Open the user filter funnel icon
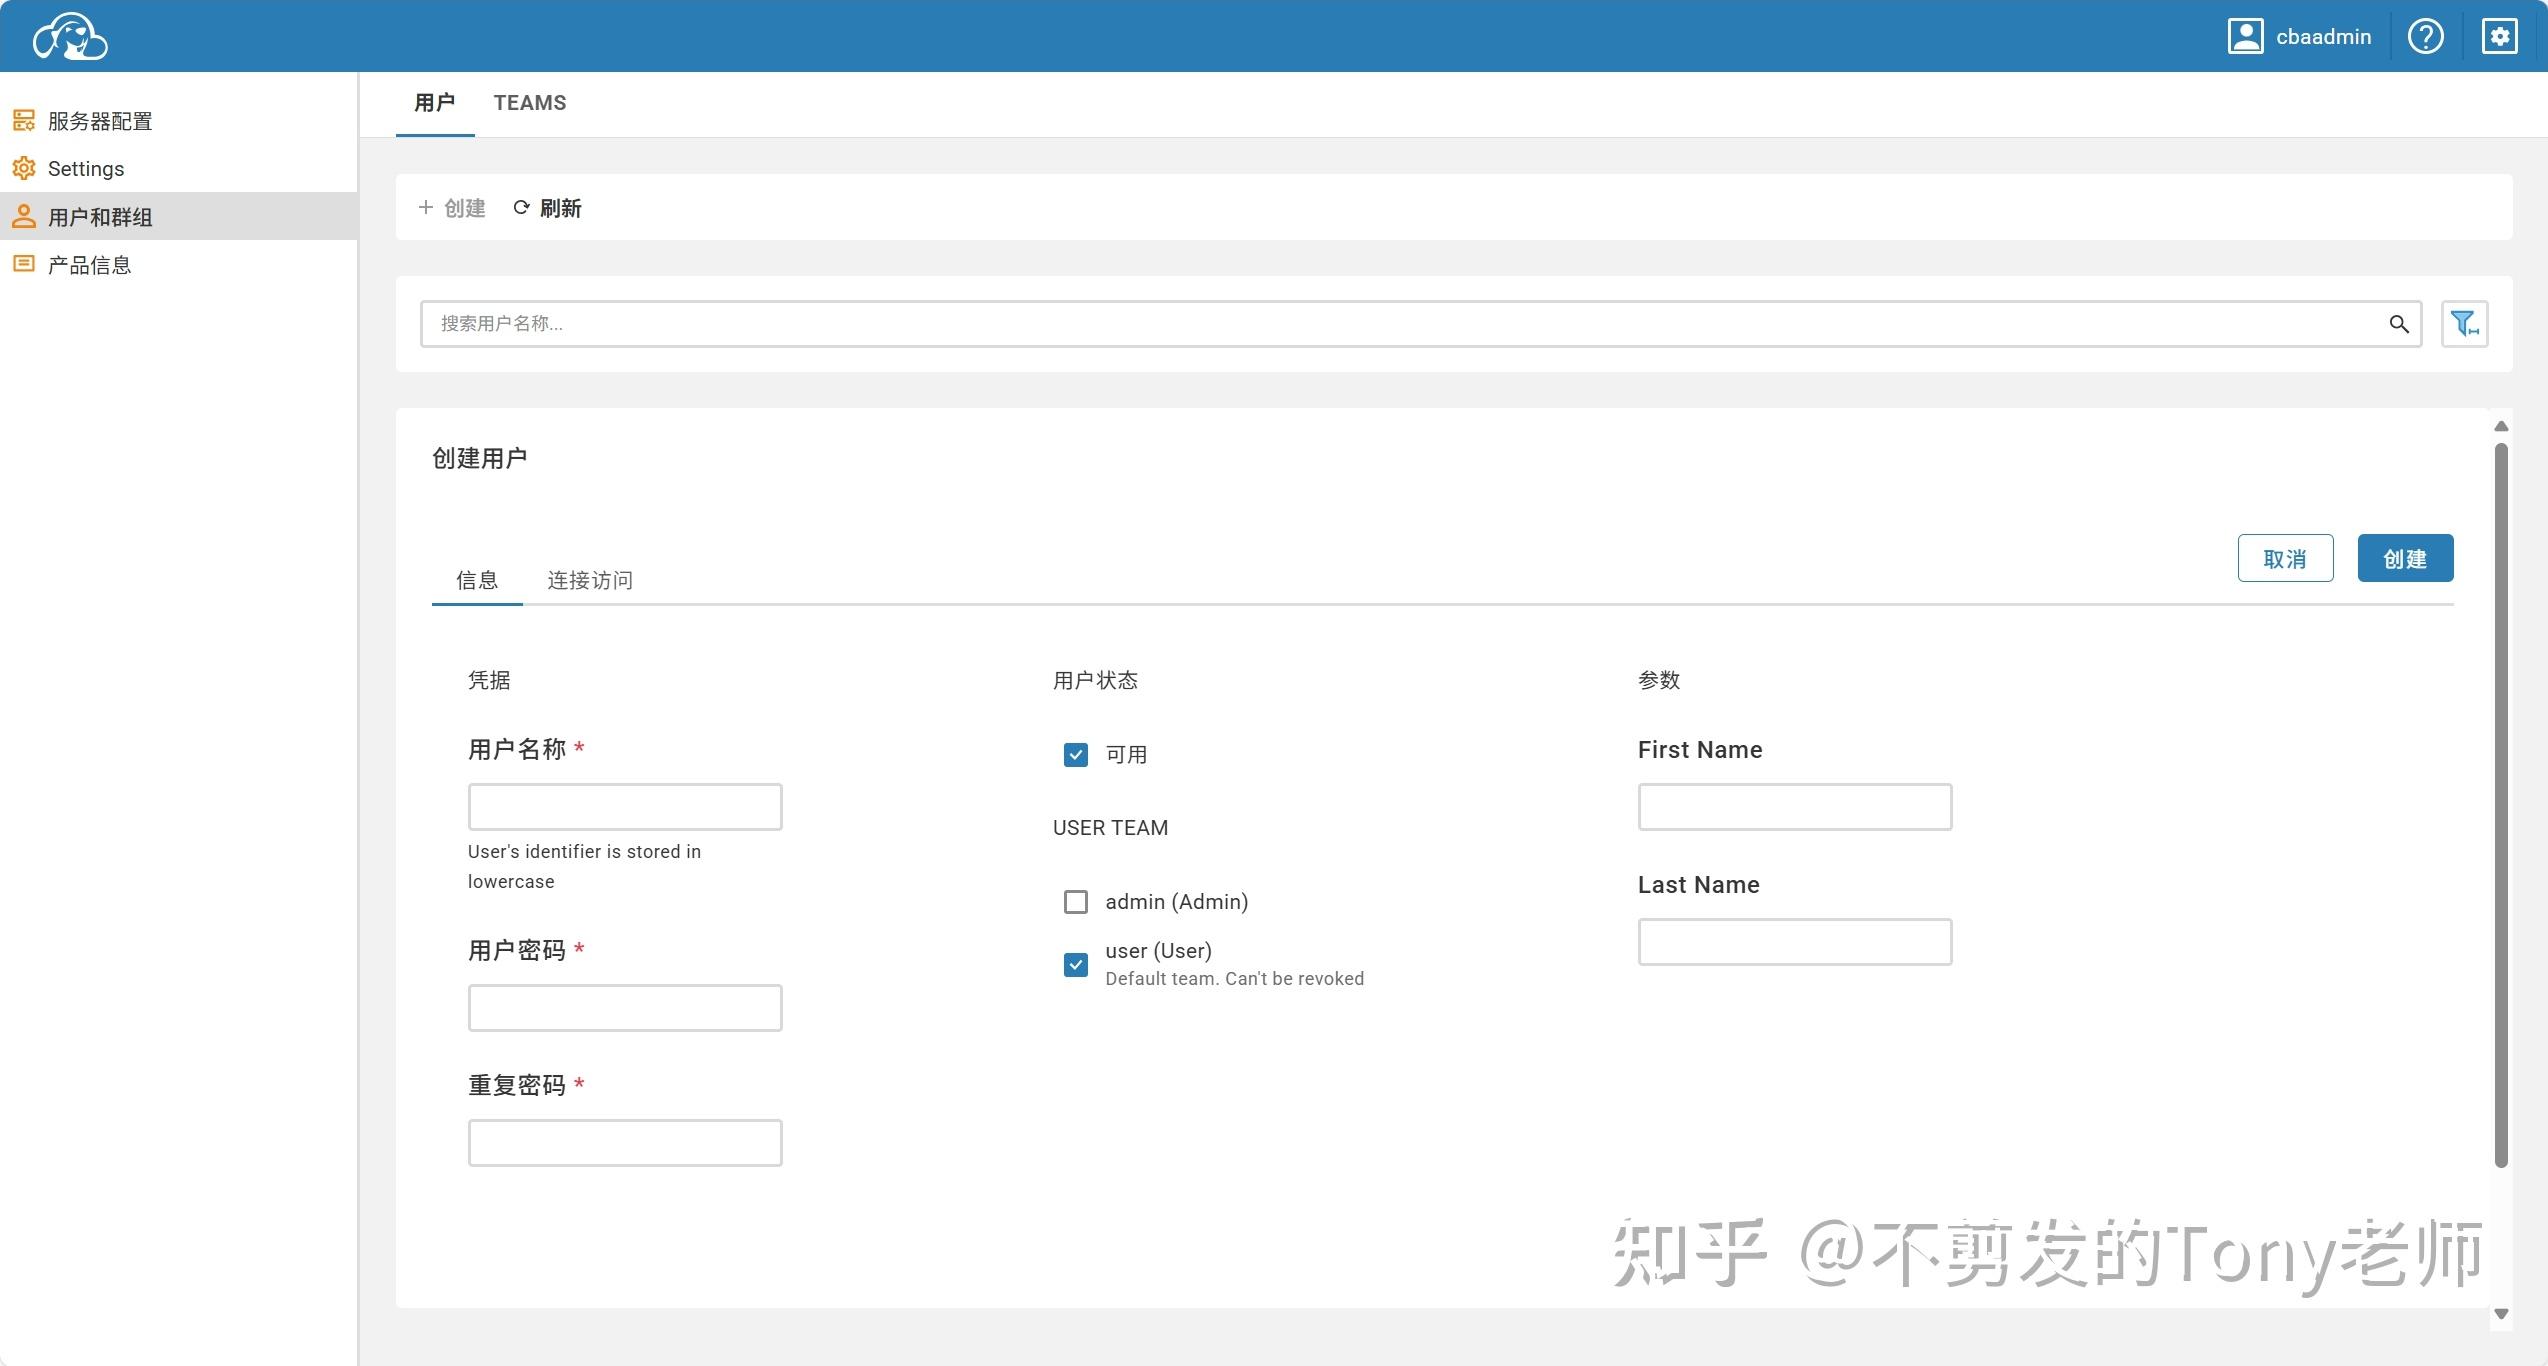Viewport: 2548px width, 1366px height. tap(2464, 324)
